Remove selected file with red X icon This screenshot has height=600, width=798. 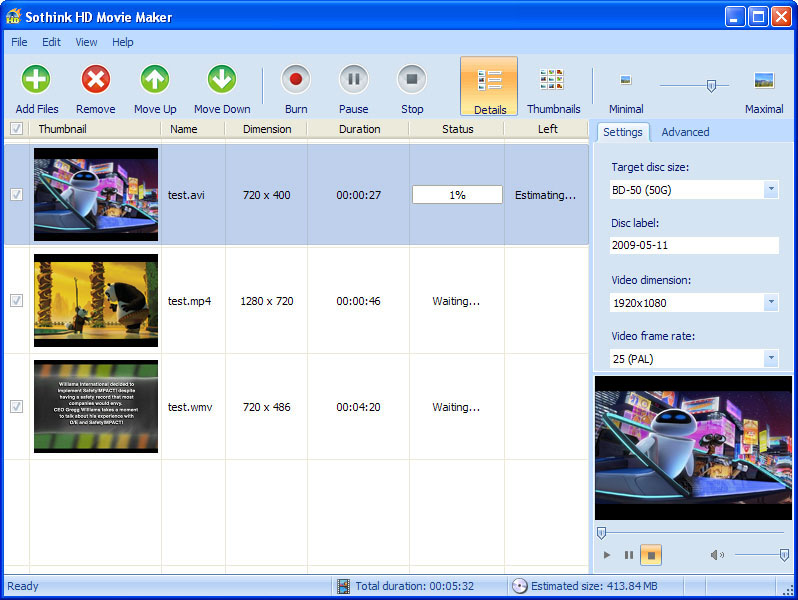tap(96, 79)
